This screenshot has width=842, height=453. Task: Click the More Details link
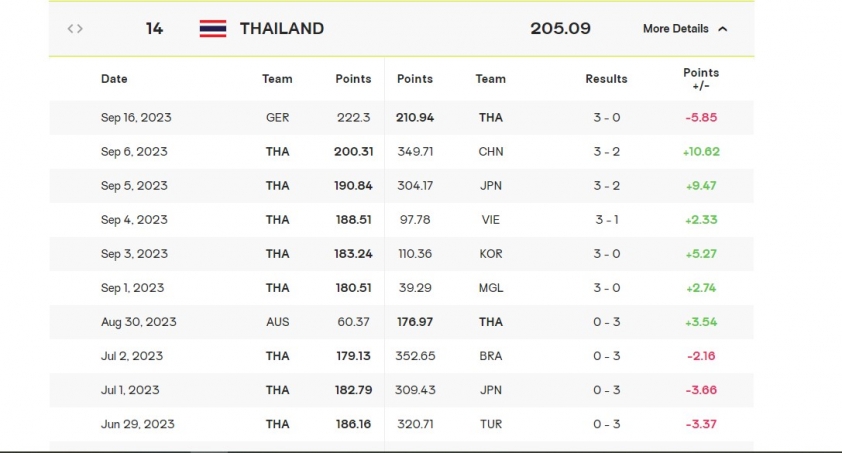pos(676,28)
